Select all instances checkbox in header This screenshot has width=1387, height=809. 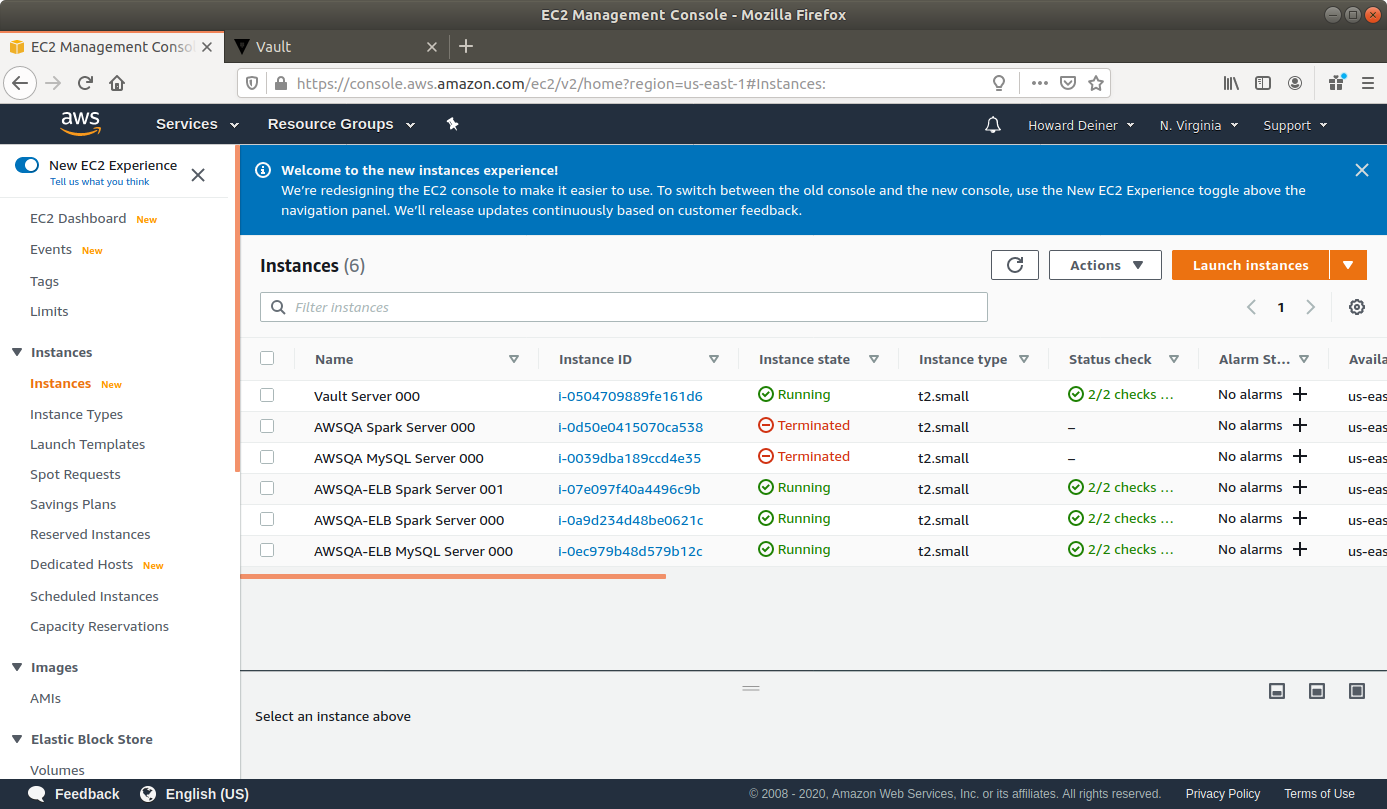pos(267,358)
